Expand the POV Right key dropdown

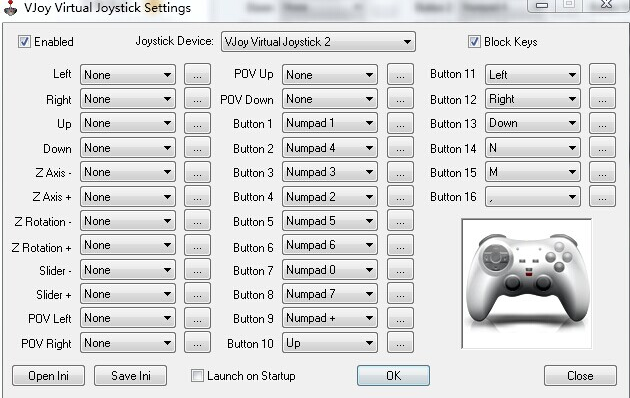tap(128, 343)
